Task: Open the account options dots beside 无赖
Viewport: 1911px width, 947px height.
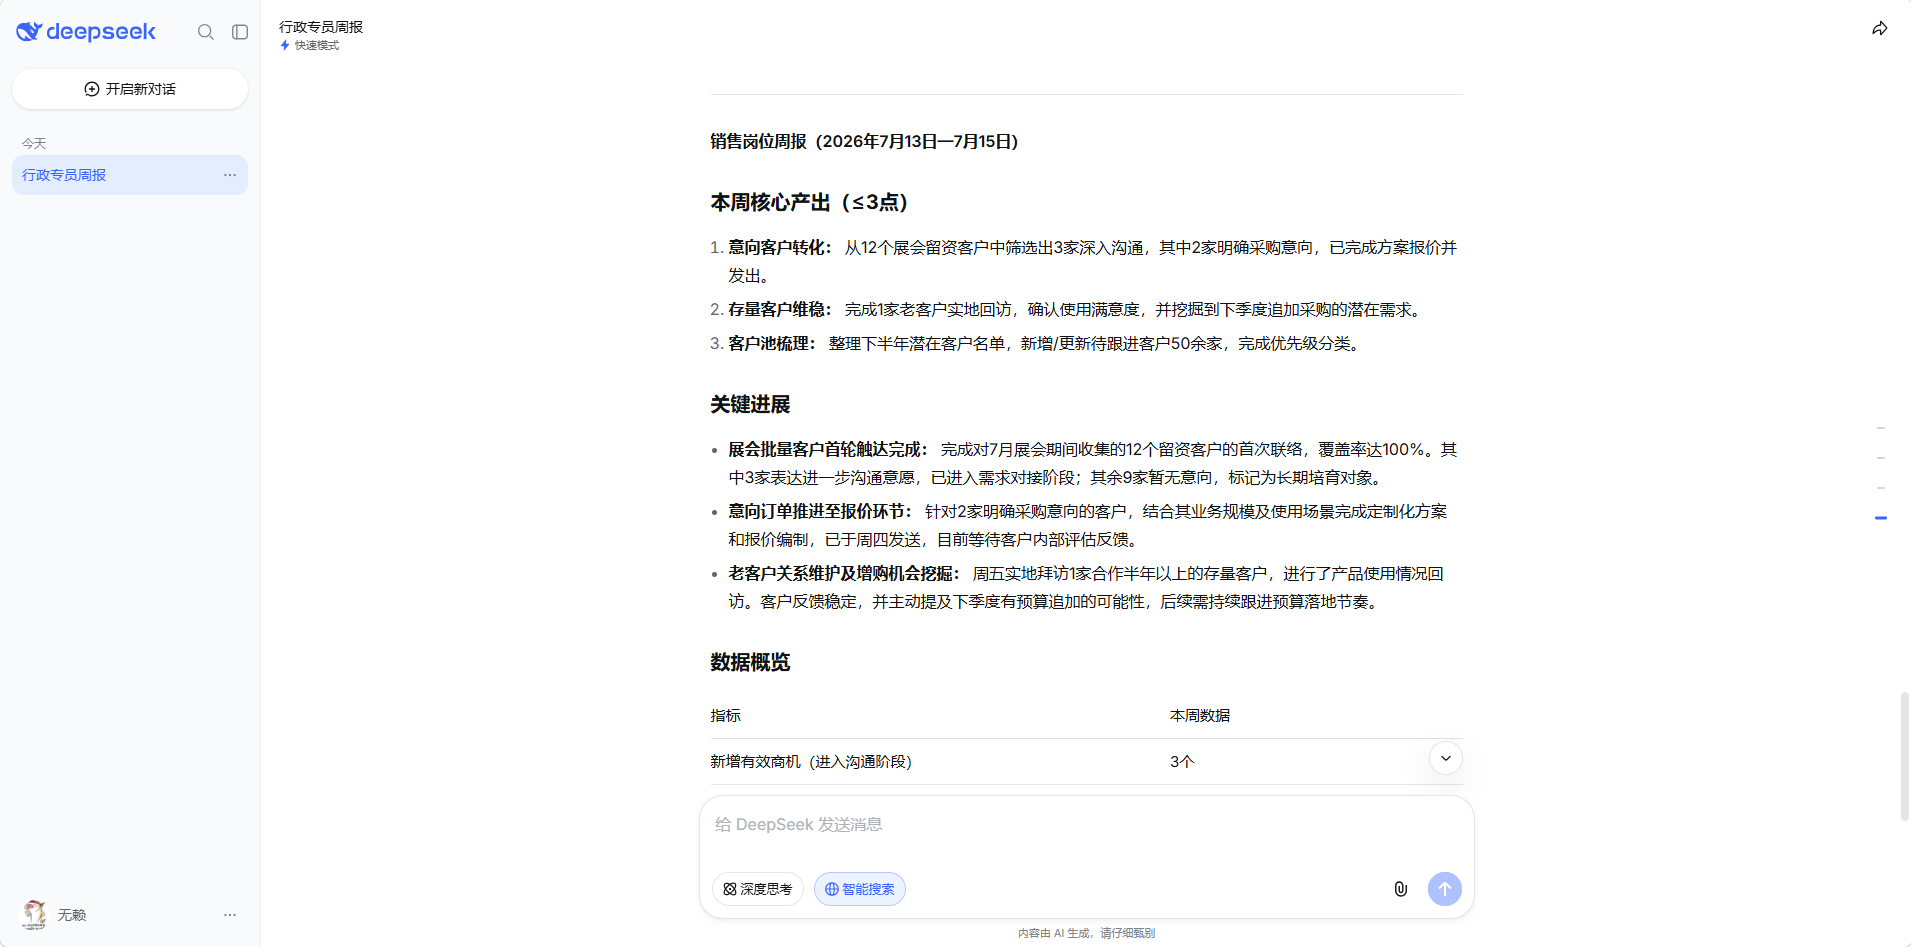Action: (x=230, y=915)
